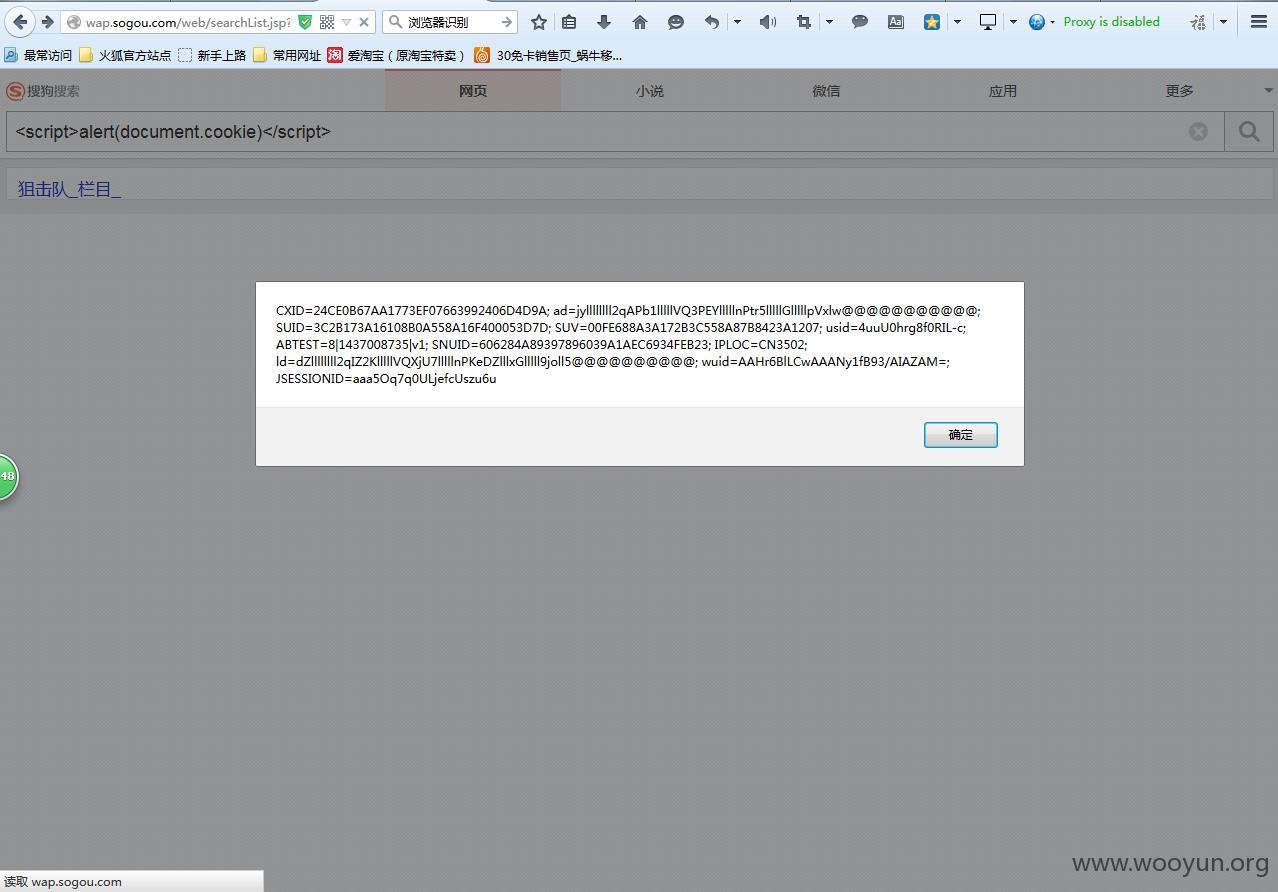Mute sound with the speaker icon

pos(768,22)
